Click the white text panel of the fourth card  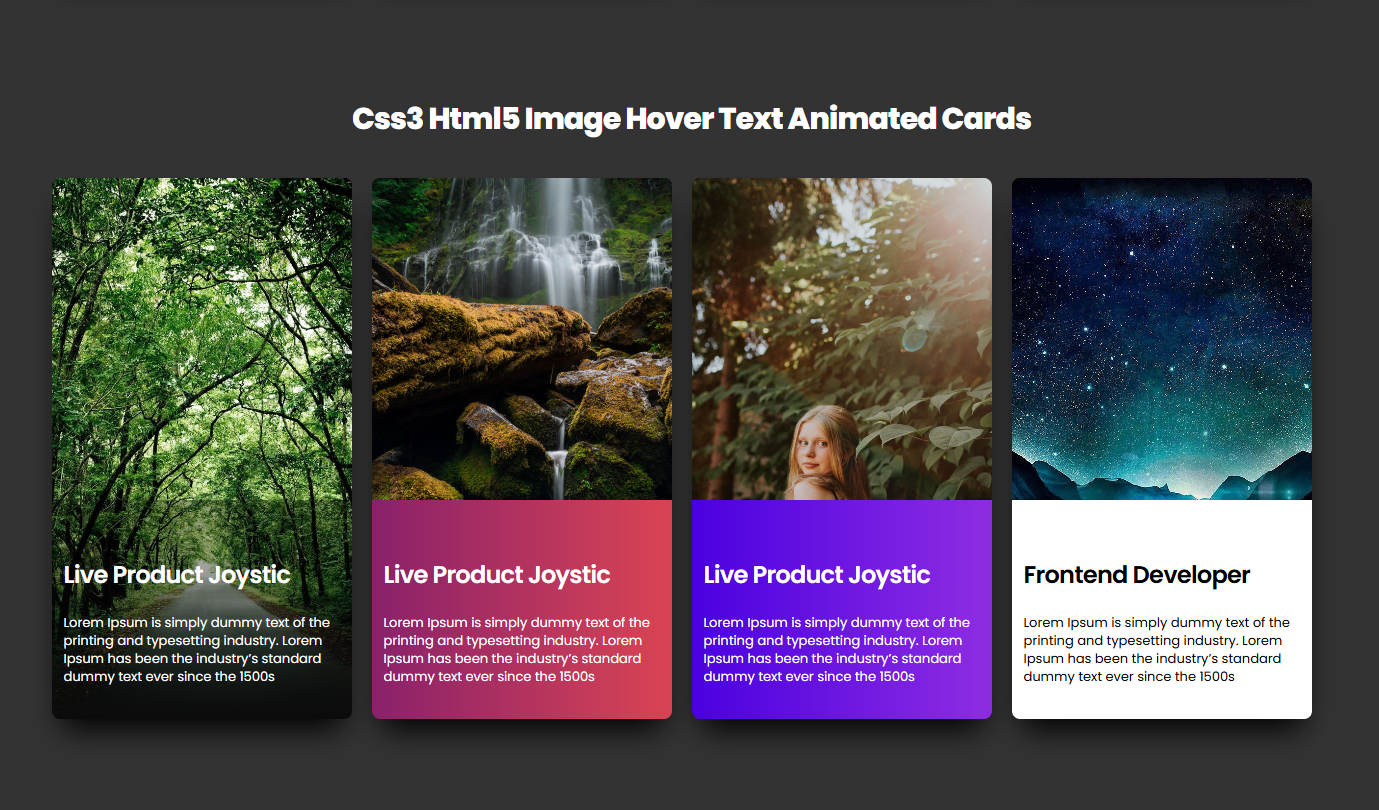pos(1162,609)
